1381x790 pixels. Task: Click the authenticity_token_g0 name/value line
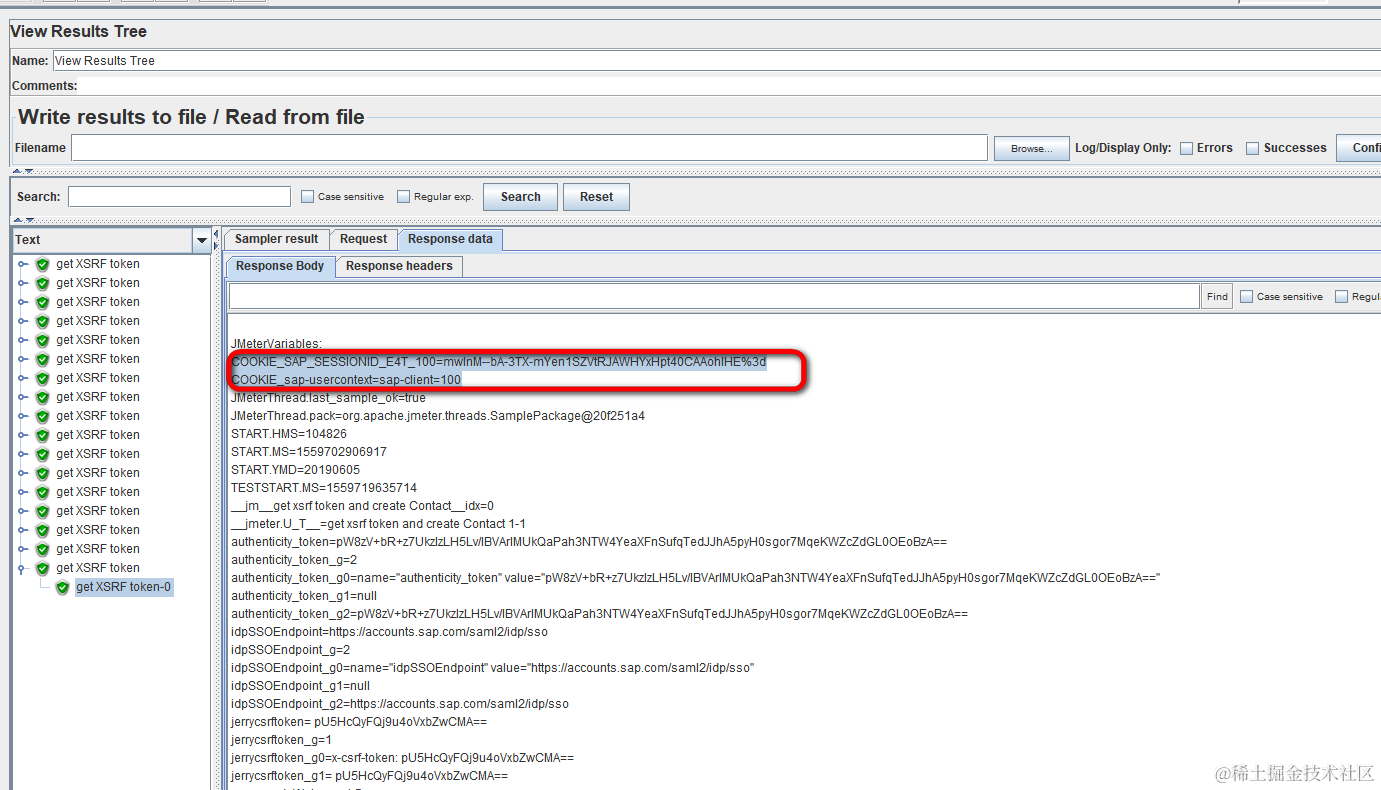695,578
